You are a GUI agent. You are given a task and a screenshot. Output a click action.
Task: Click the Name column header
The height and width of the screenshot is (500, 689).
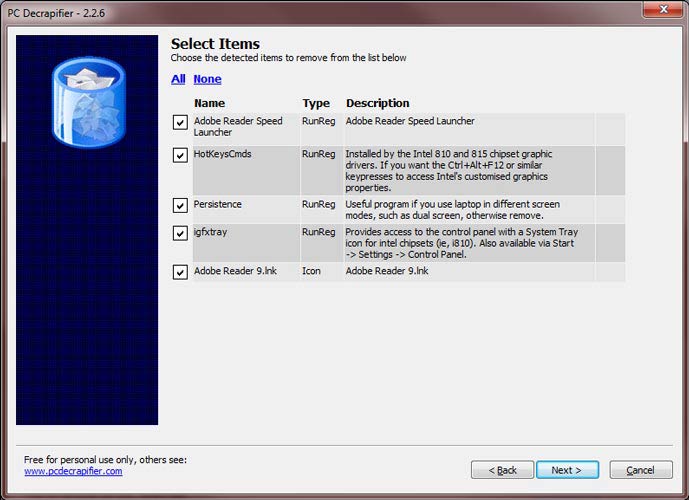(210, 103)
